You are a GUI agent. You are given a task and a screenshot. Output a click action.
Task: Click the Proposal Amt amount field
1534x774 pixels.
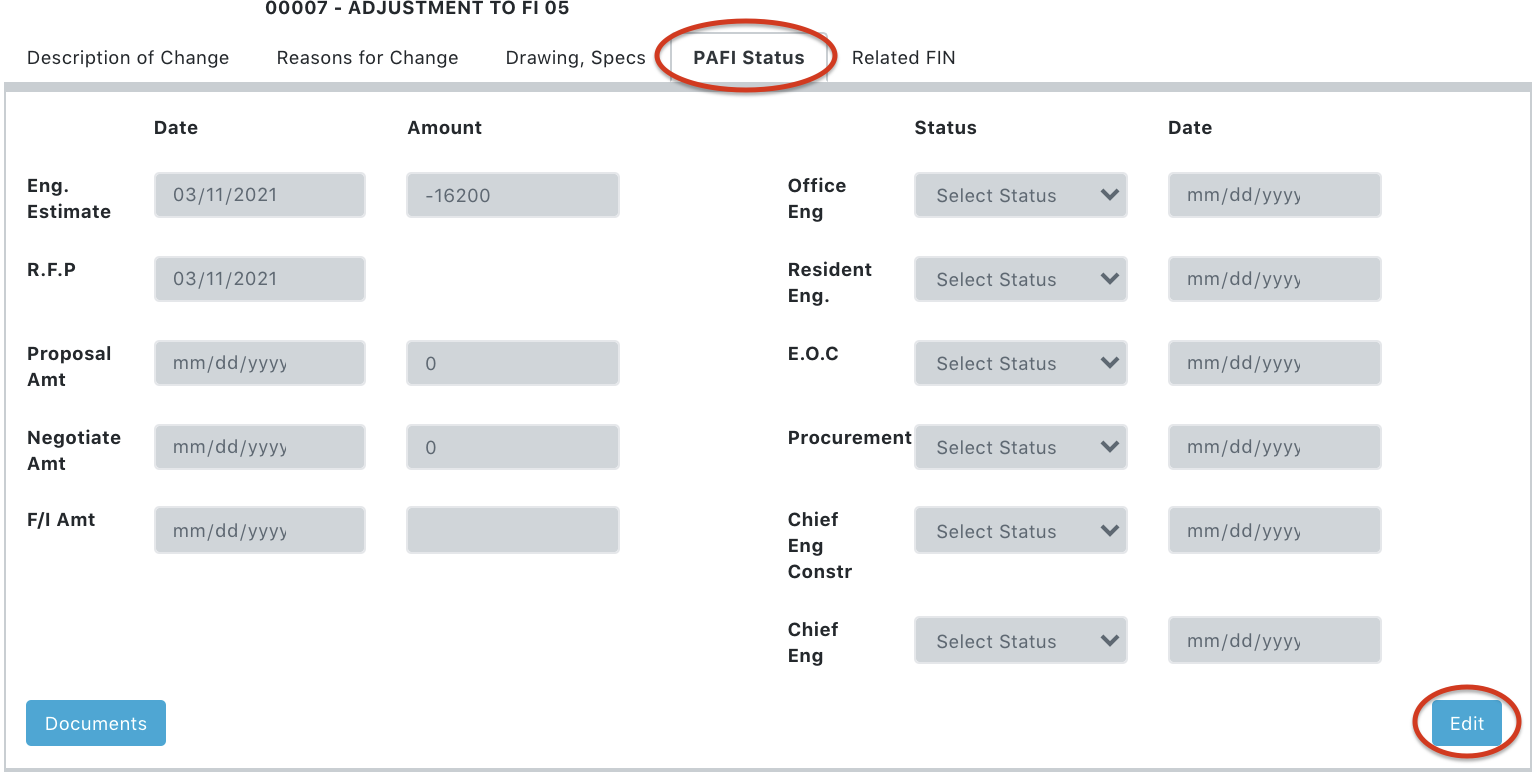pyautogui.click(x=512, y=363)
